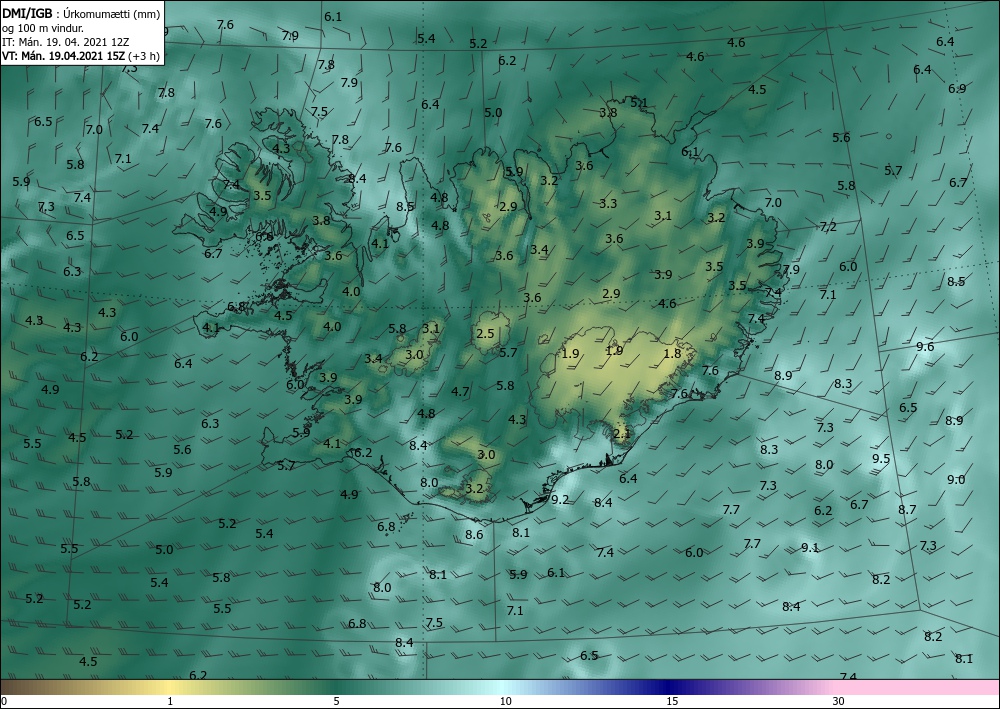Click the 9.5 value on the map
1000x709 pixels.
click(x=881, y=458)
